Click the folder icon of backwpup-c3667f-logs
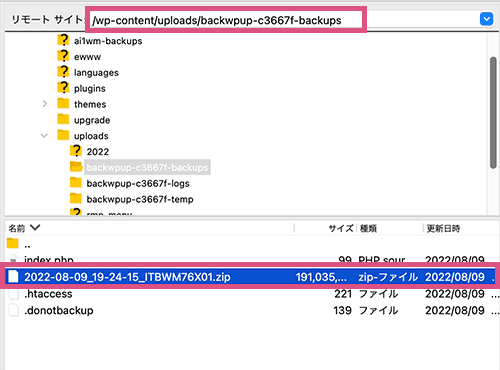This screenshot has width=500, height=370. point(76,183)
